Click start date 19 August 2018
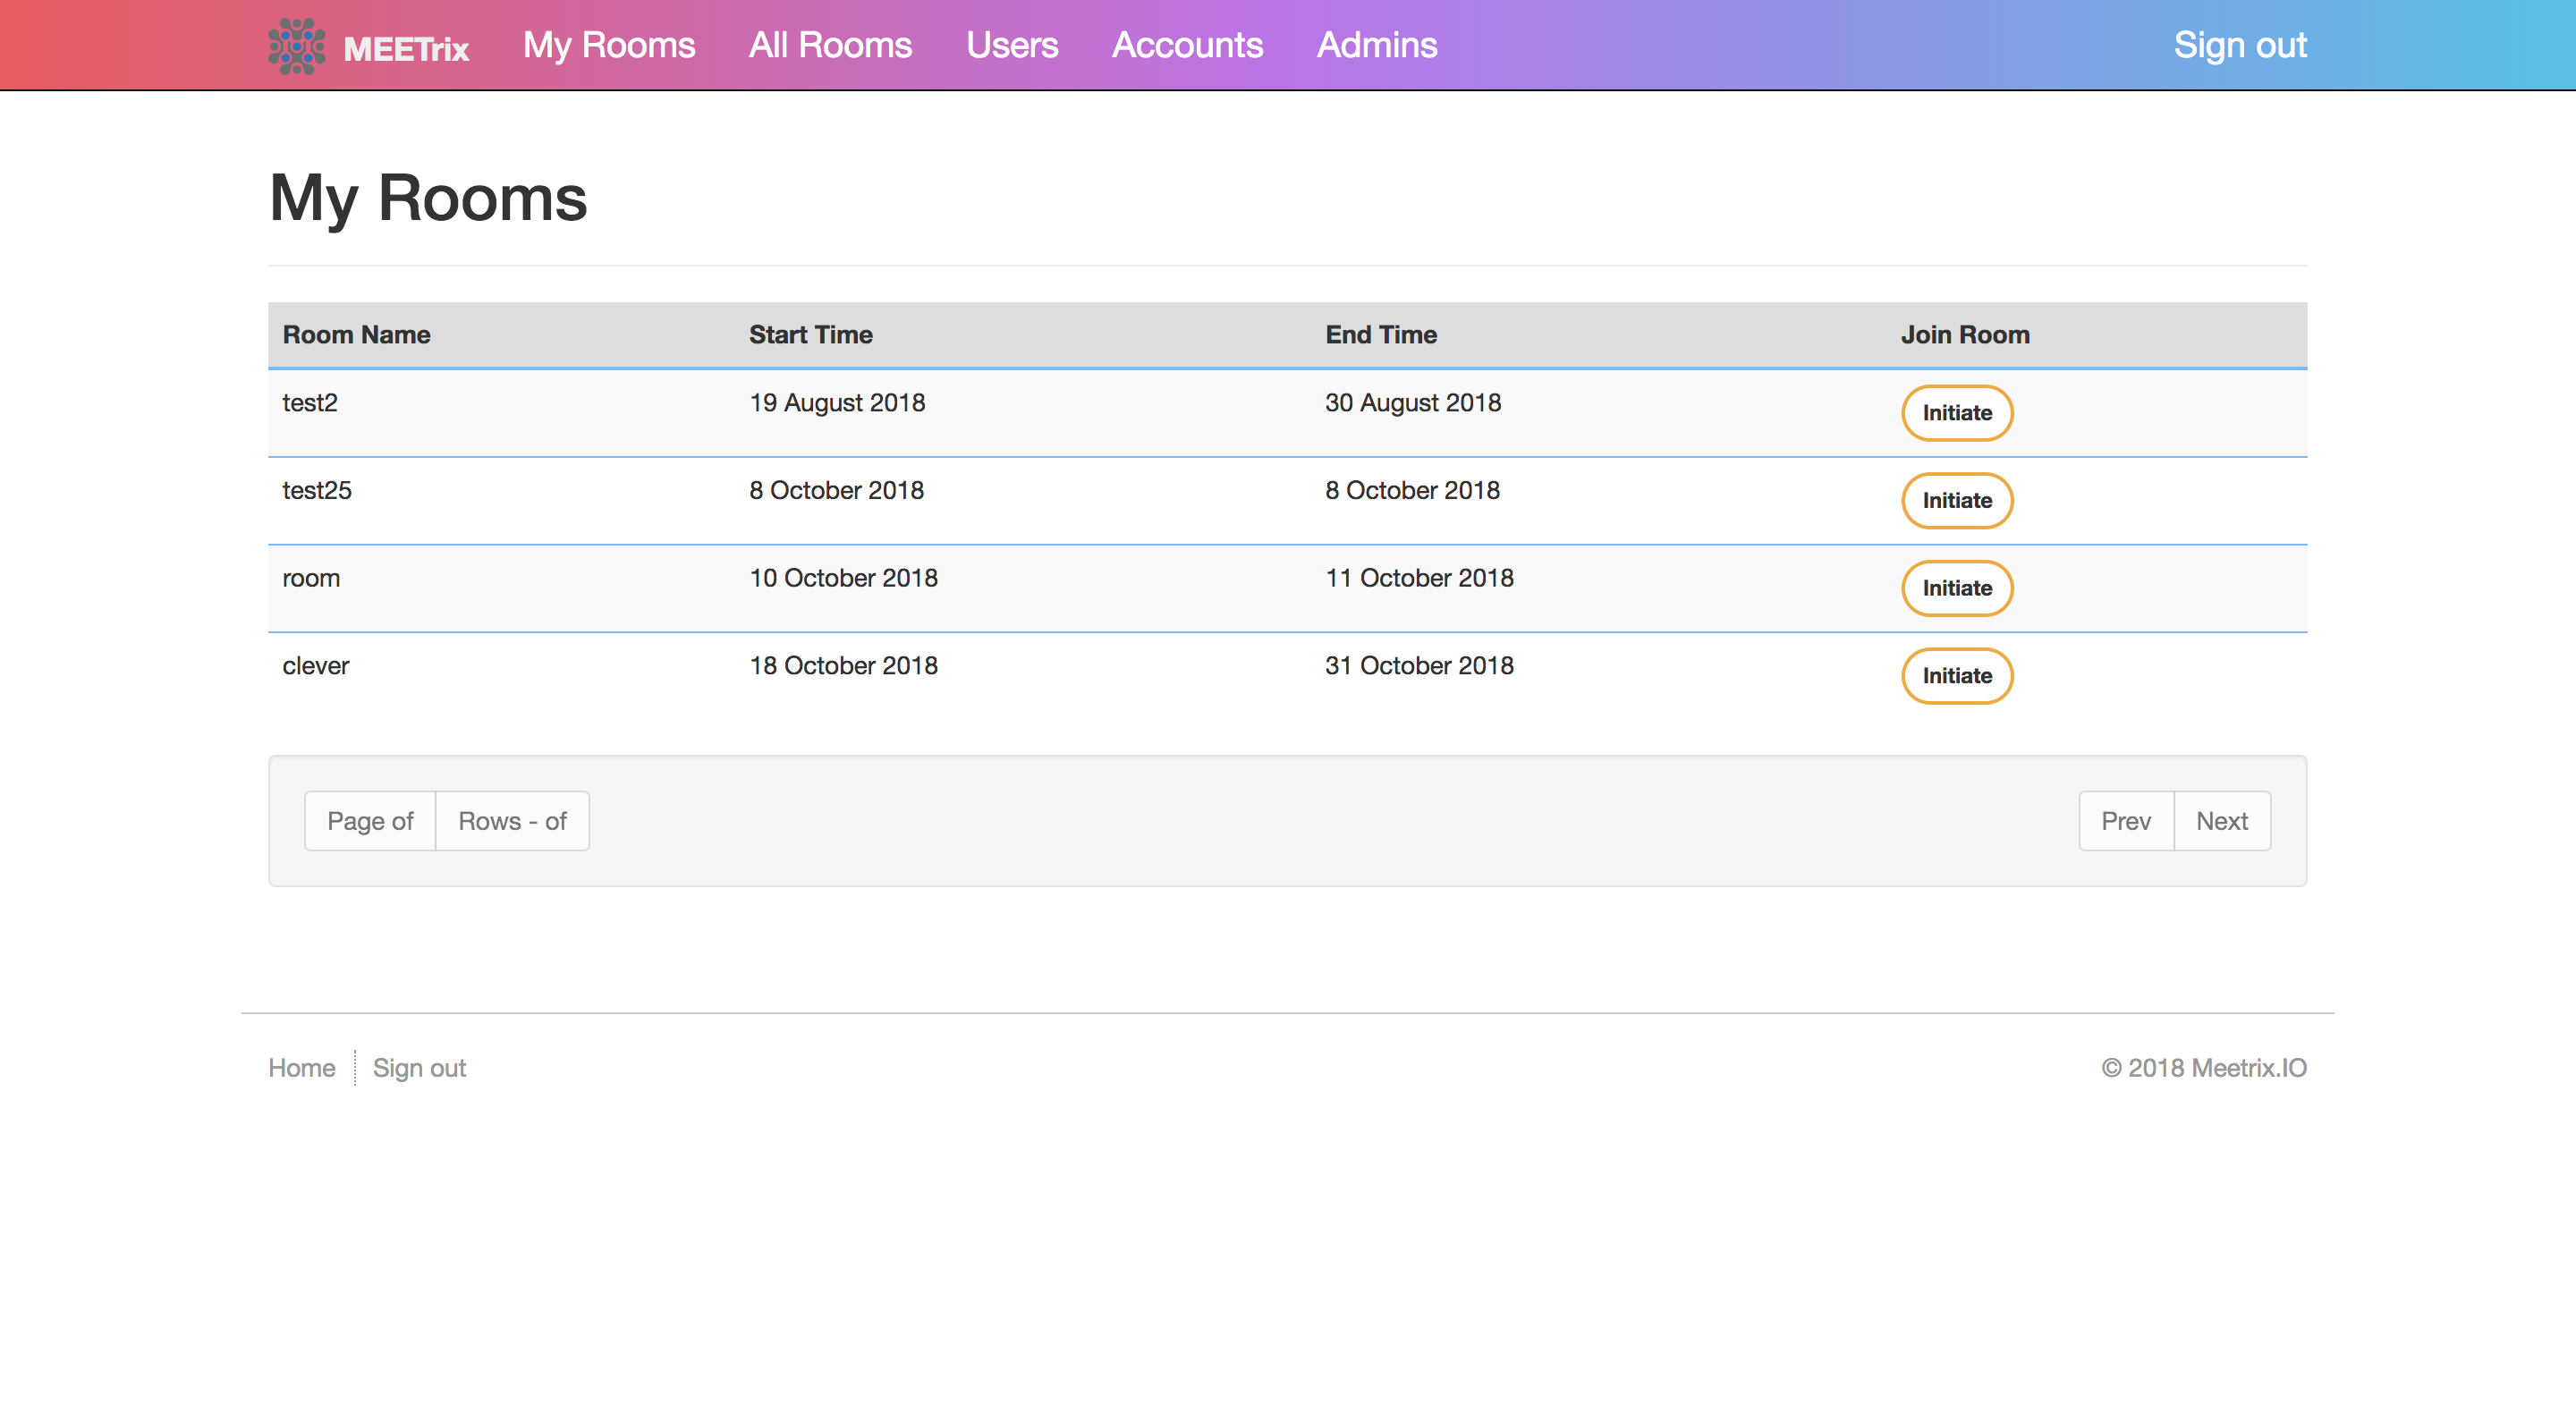The height and width of the screenshot is (1413, 2576). (x=837, y=403)
